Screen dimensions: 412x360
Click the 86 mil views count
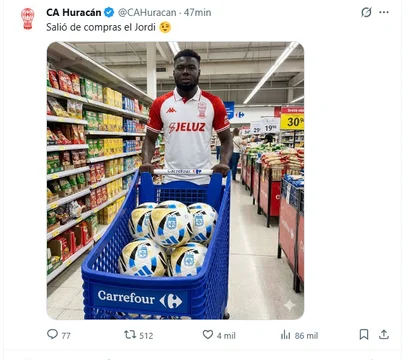[306, 336]
